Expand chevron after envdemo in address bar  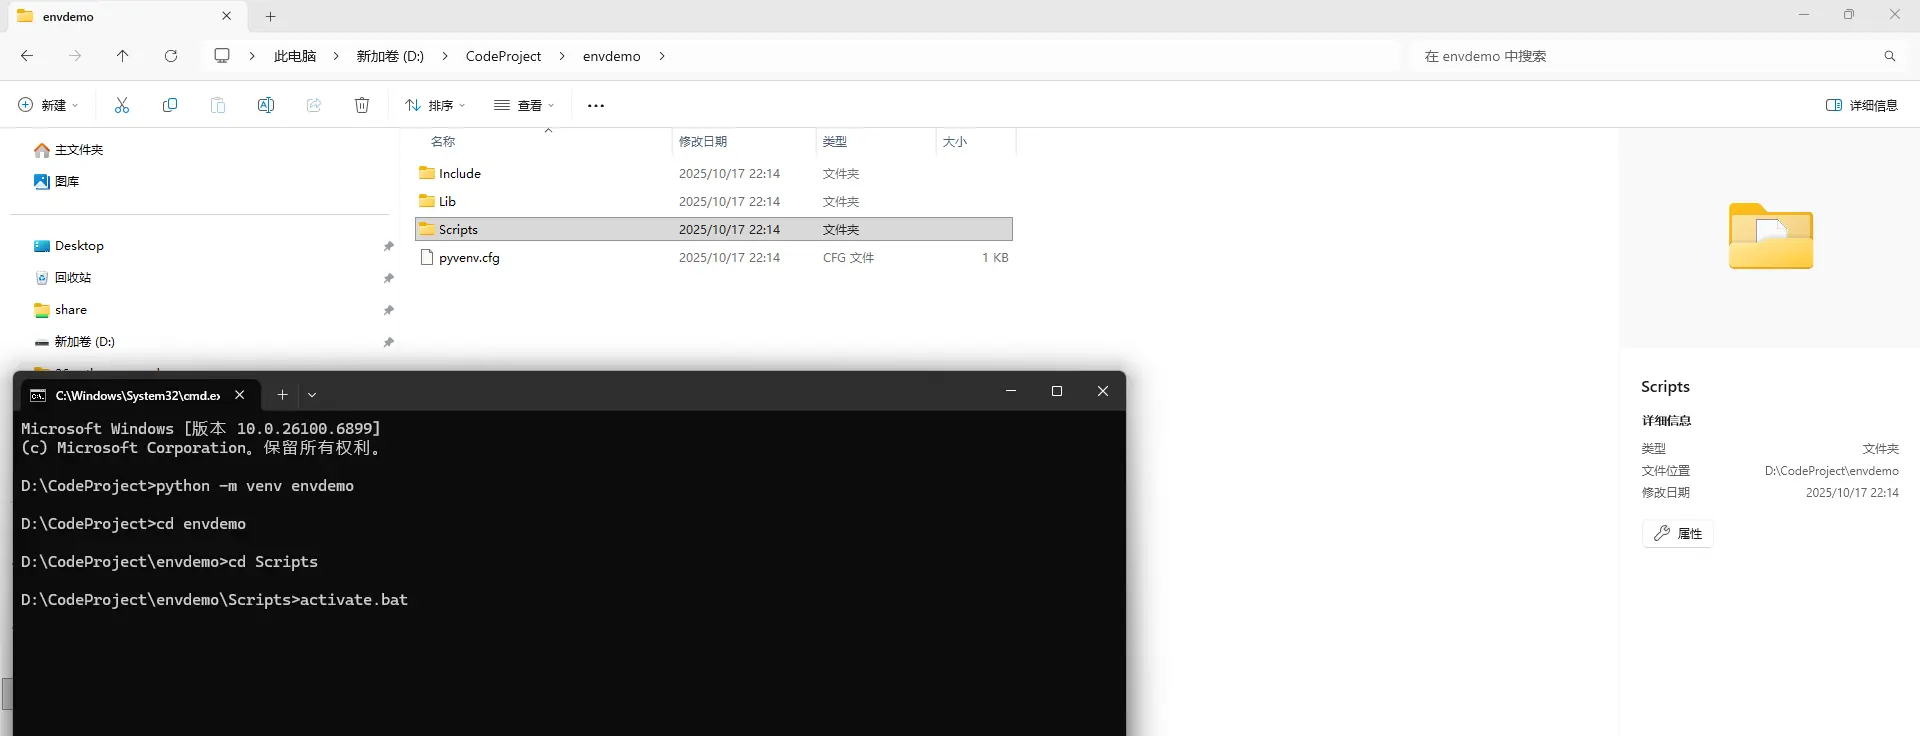pyautogui.click(x=662, y=56)
